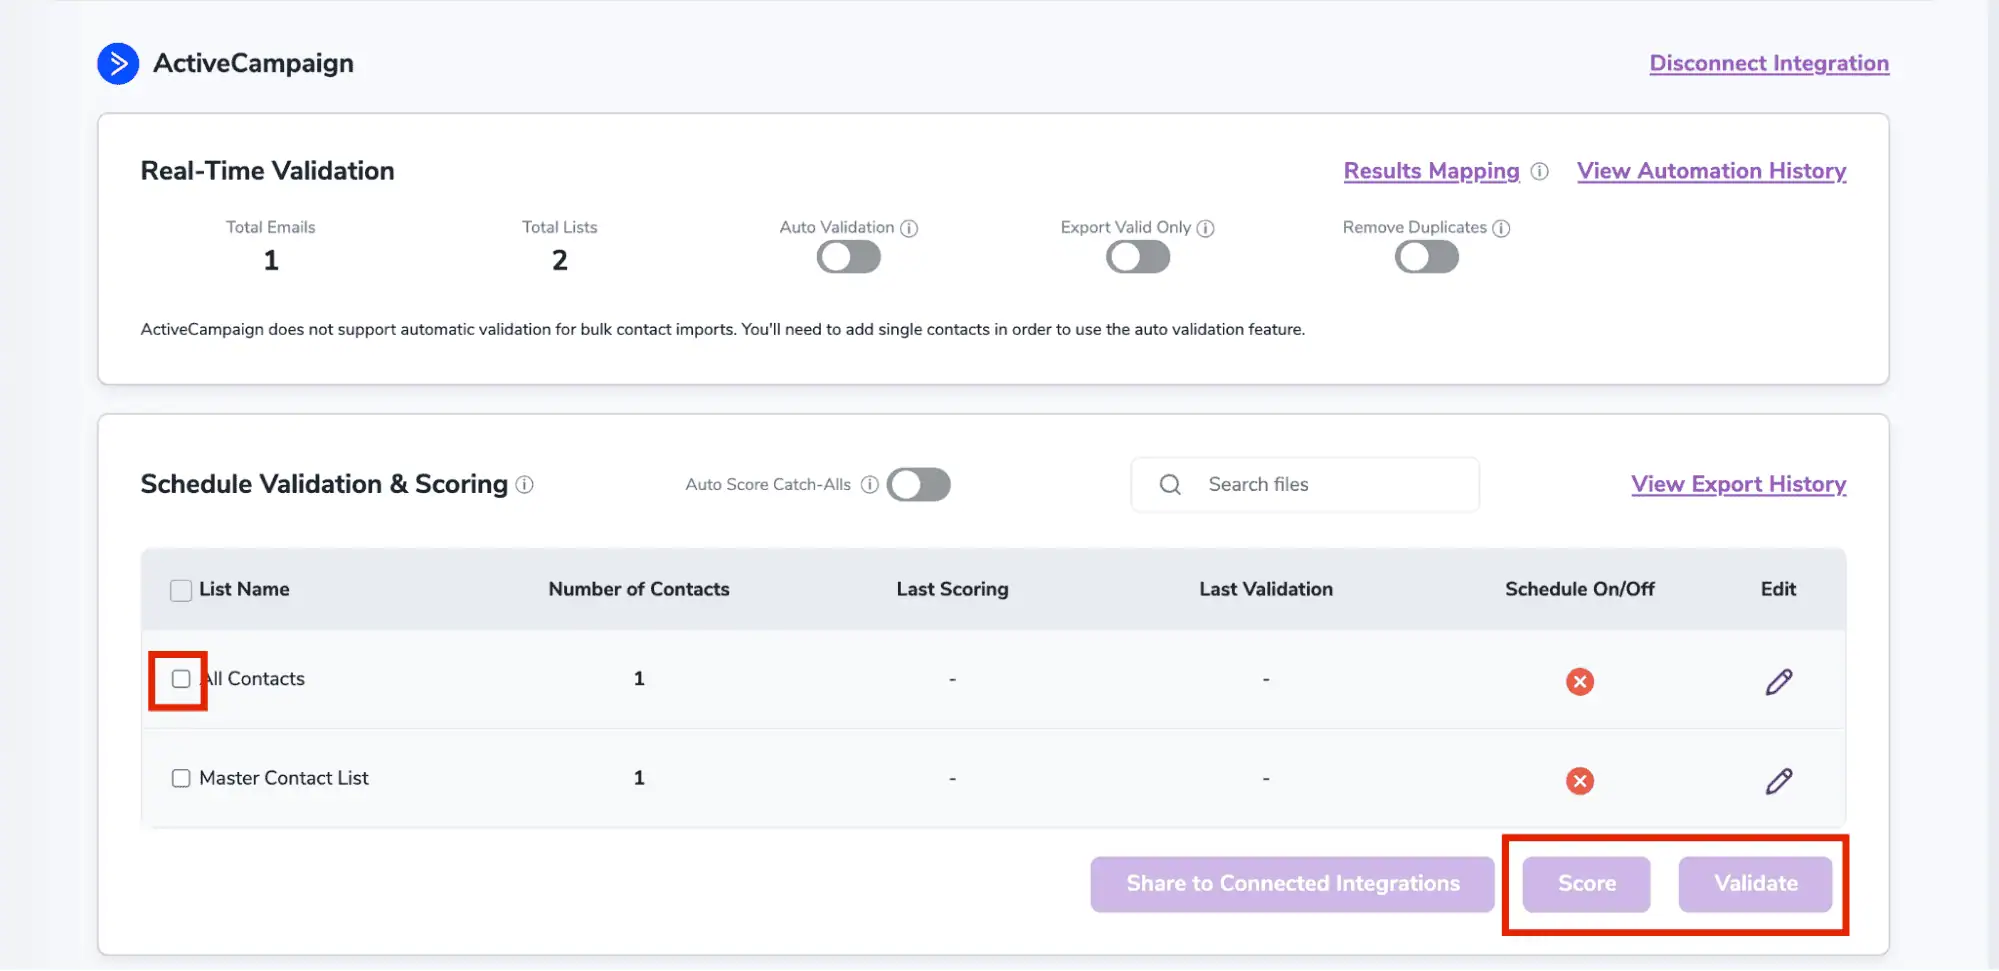
Task: Click the ActiveCampaign logo icon
Action: 118,63
